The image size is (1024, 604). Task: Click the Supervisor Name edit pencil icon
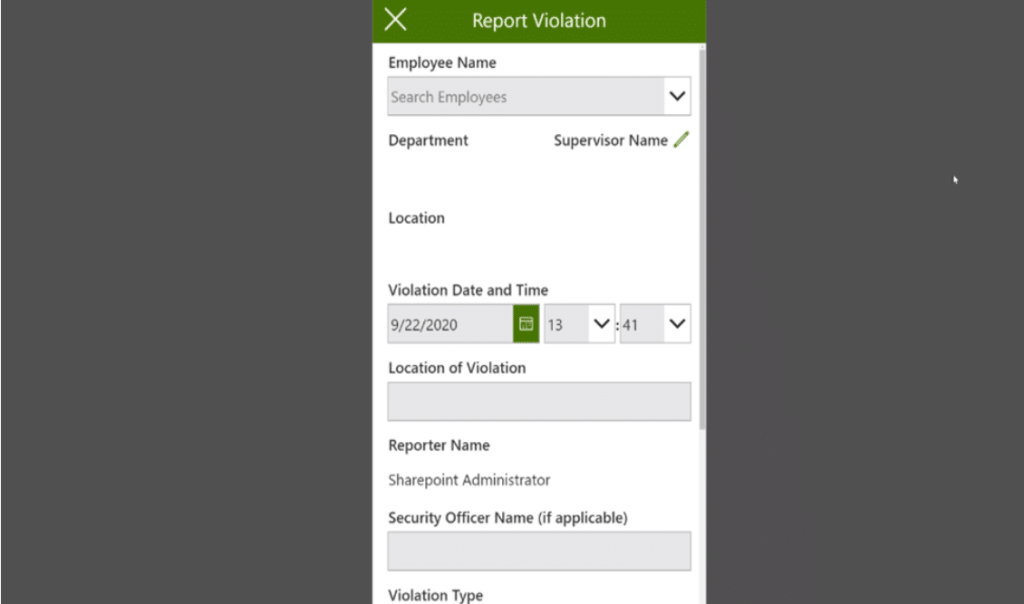point(681,140)
